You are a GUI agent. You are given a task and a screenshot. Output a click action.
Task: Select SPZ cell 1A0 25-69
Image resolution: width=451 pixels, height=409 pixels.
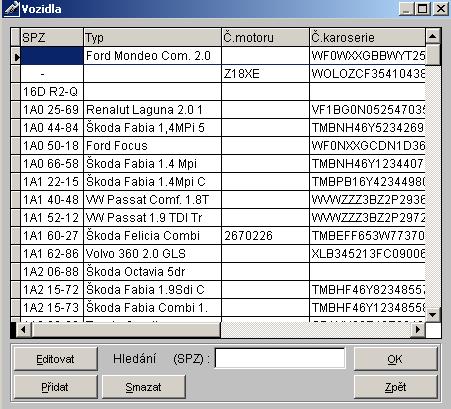click(x=52, y=110)
